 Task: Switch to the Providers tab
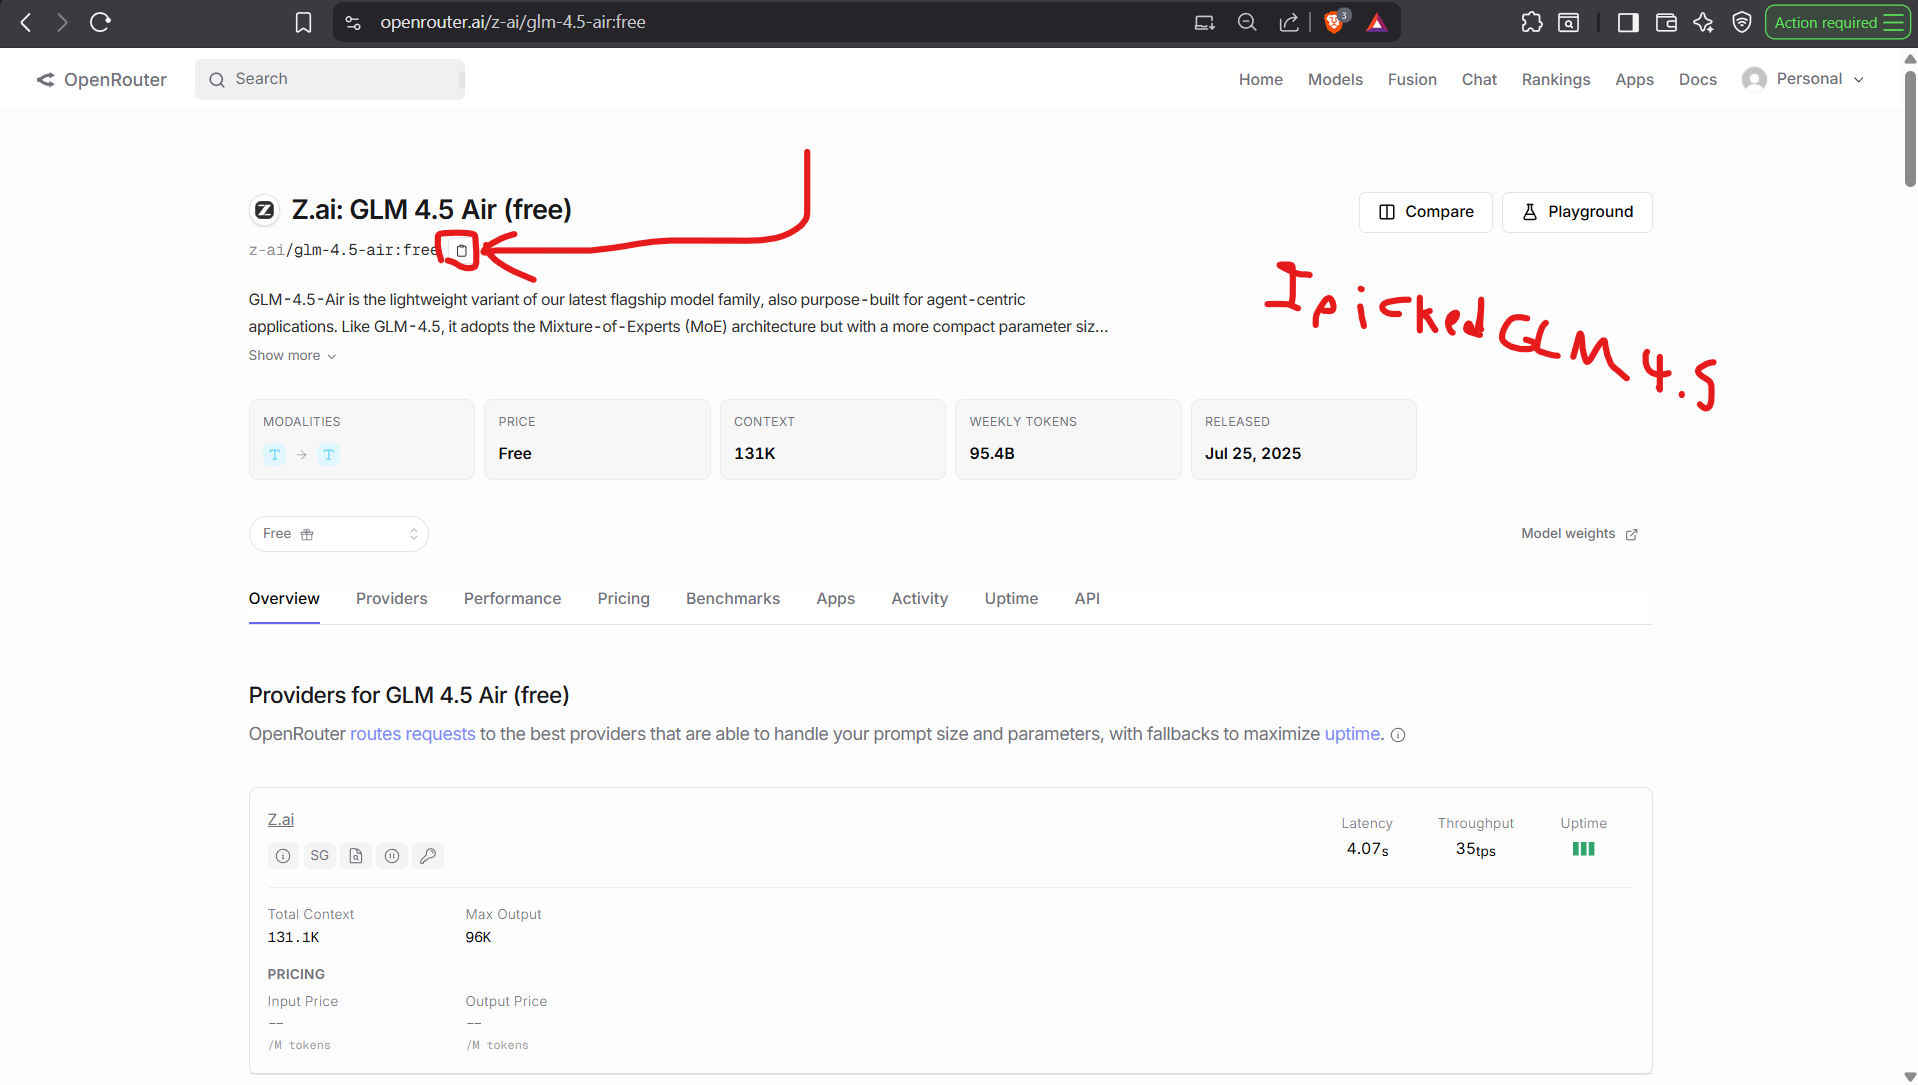(x=392, y=599)
